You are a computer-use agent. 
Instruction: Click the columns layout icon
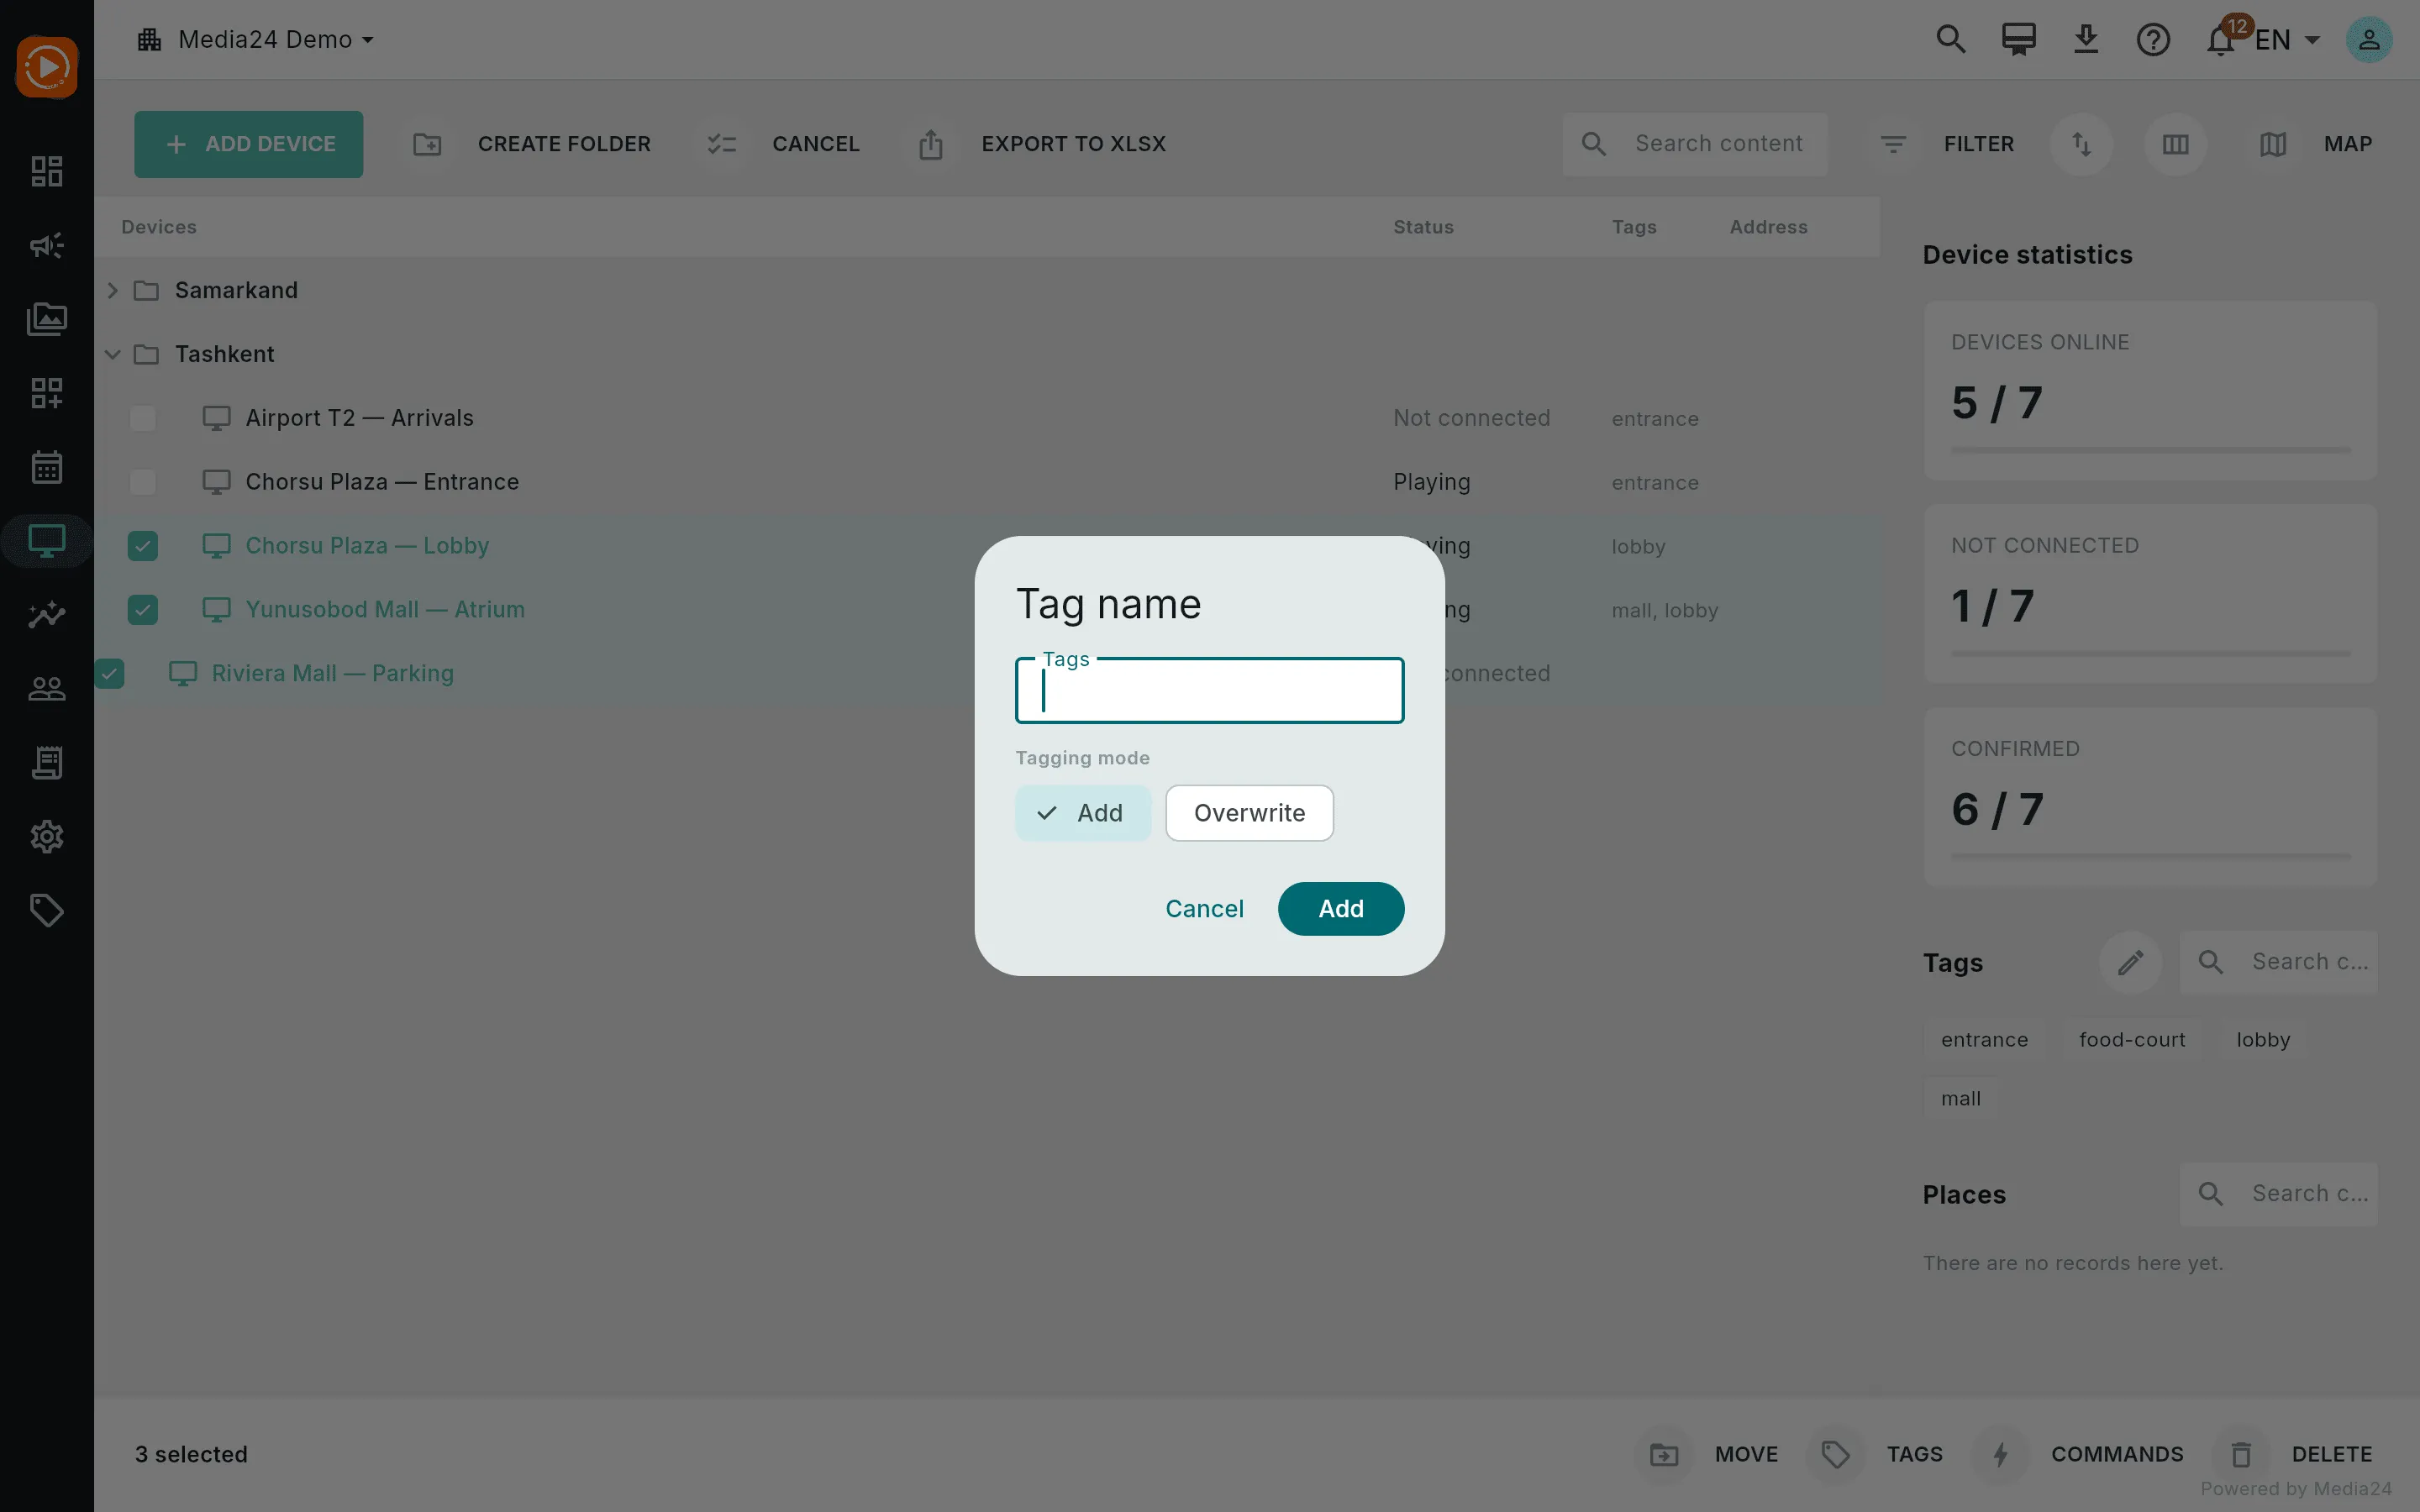(x=2175, y=144)
